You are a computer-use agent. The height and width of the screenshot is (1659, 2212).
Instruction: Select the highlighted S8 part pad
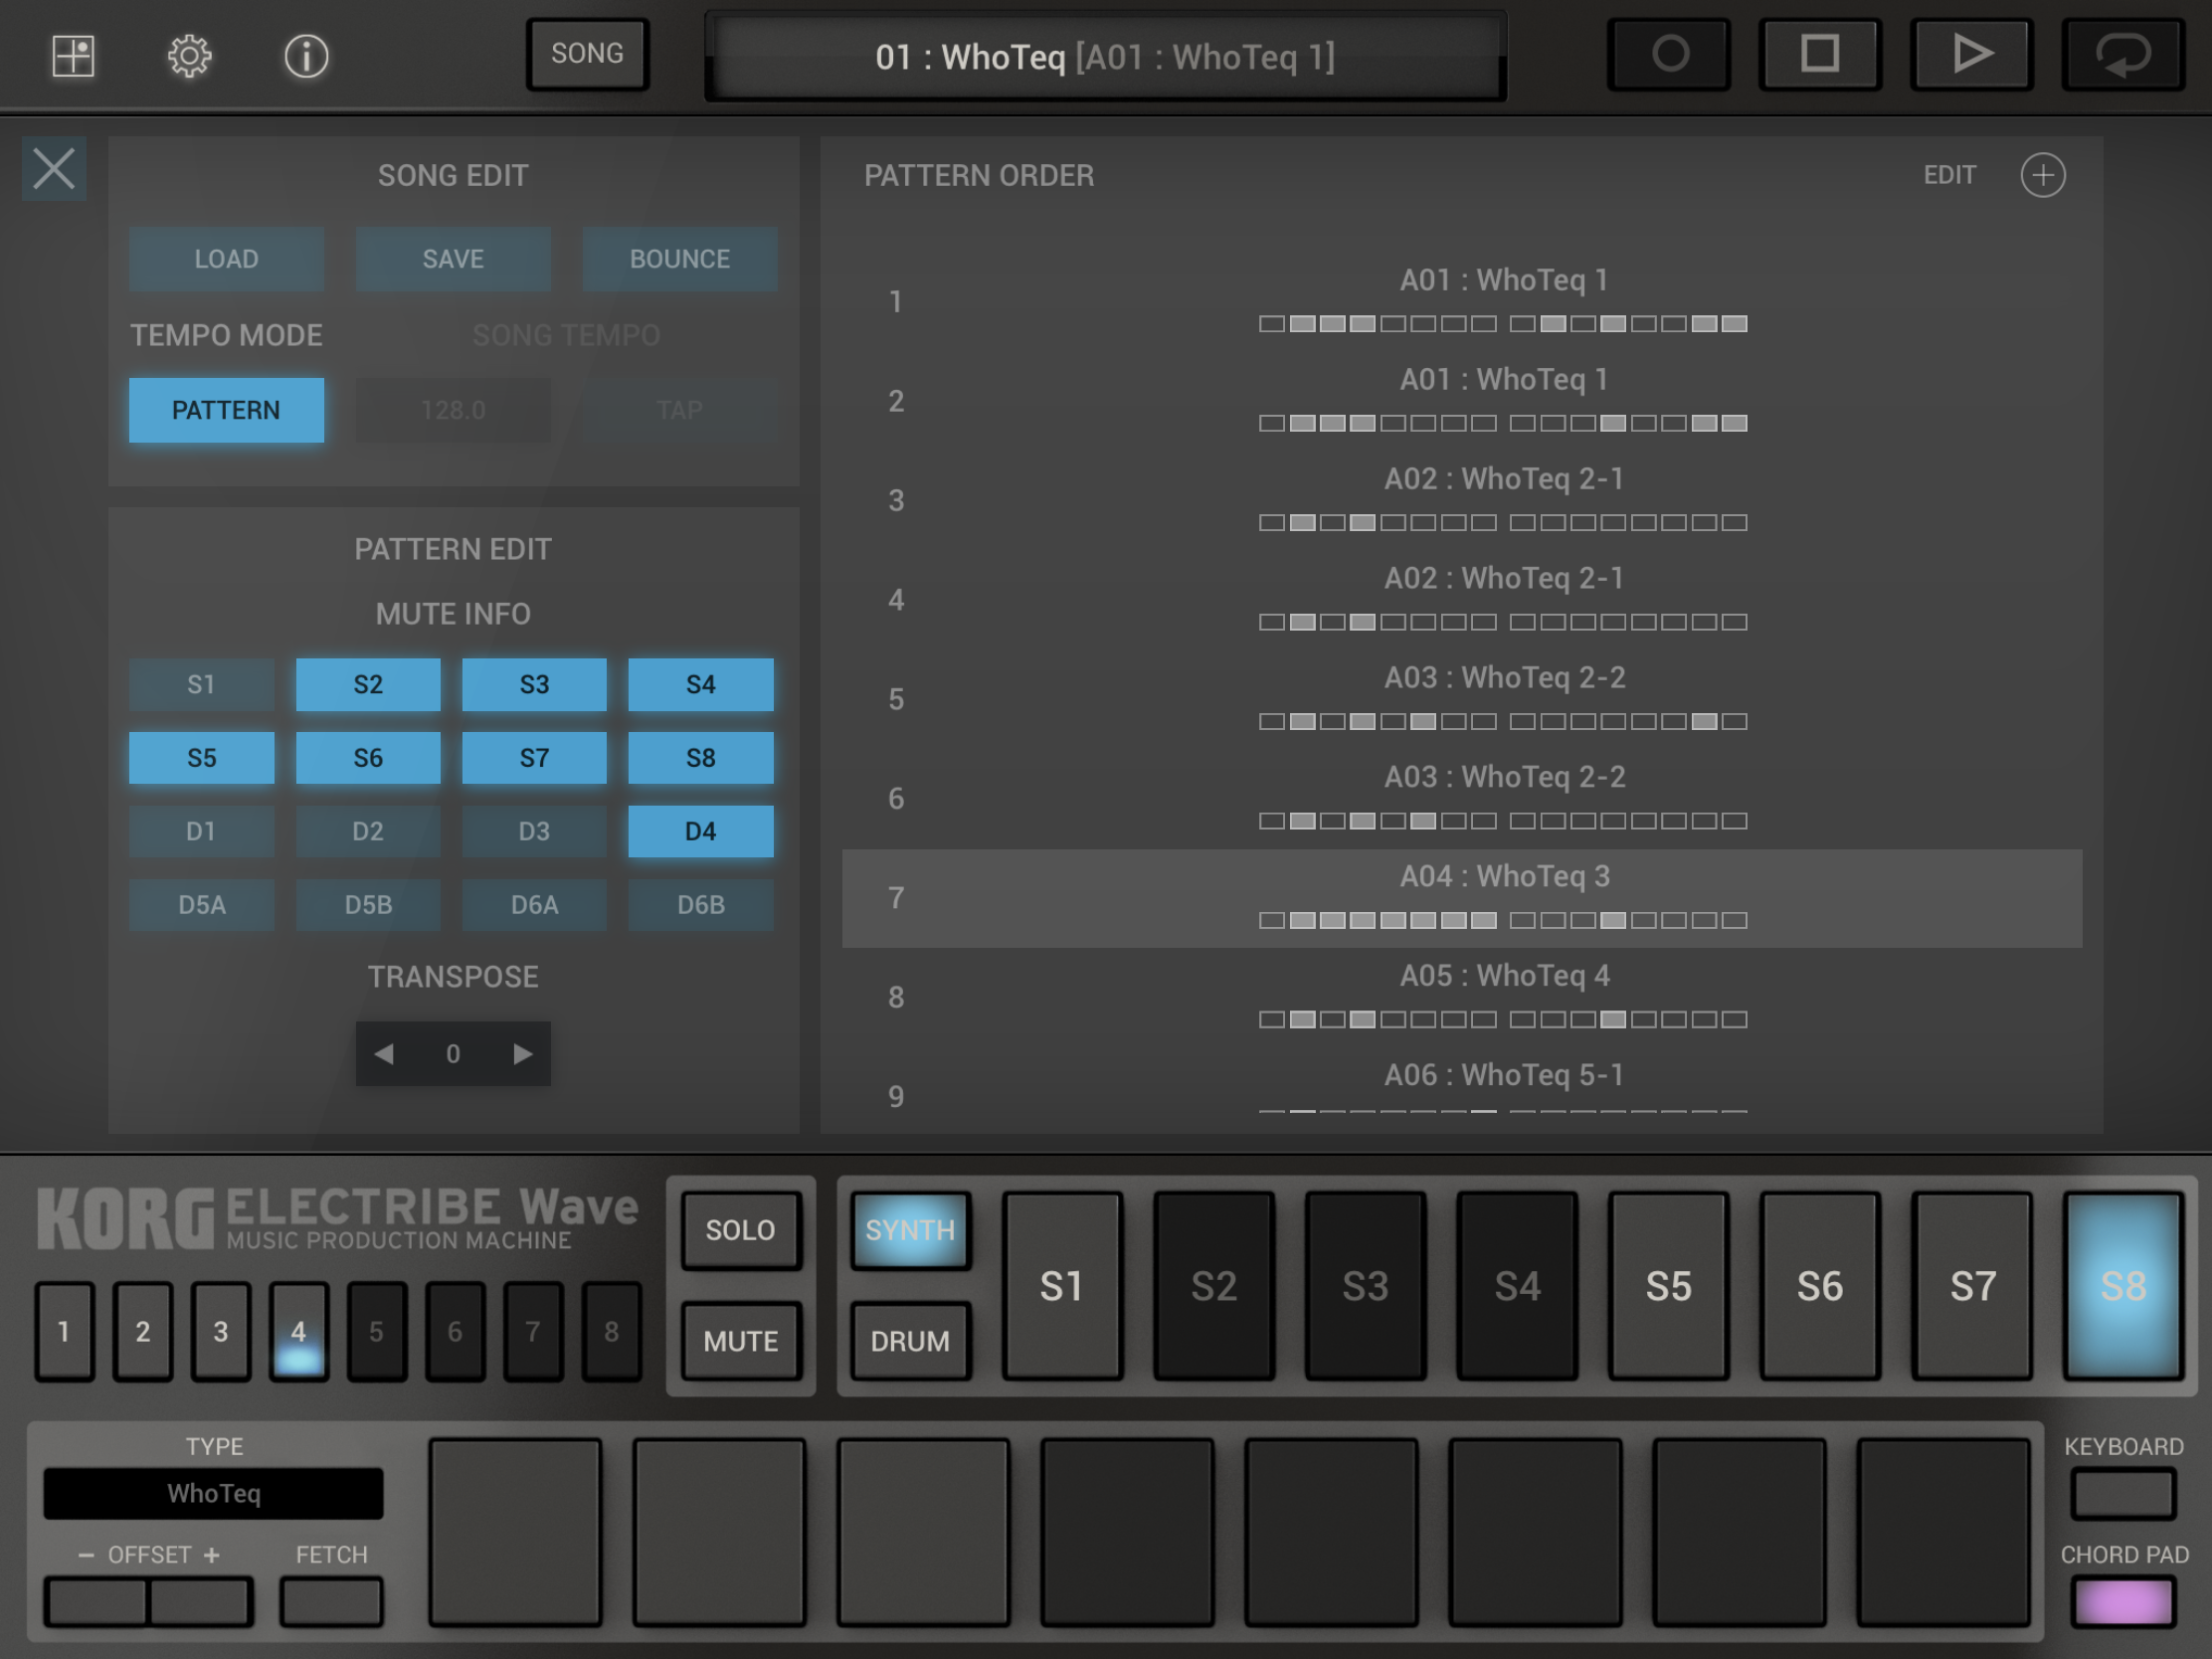tap(2123, 1286)
